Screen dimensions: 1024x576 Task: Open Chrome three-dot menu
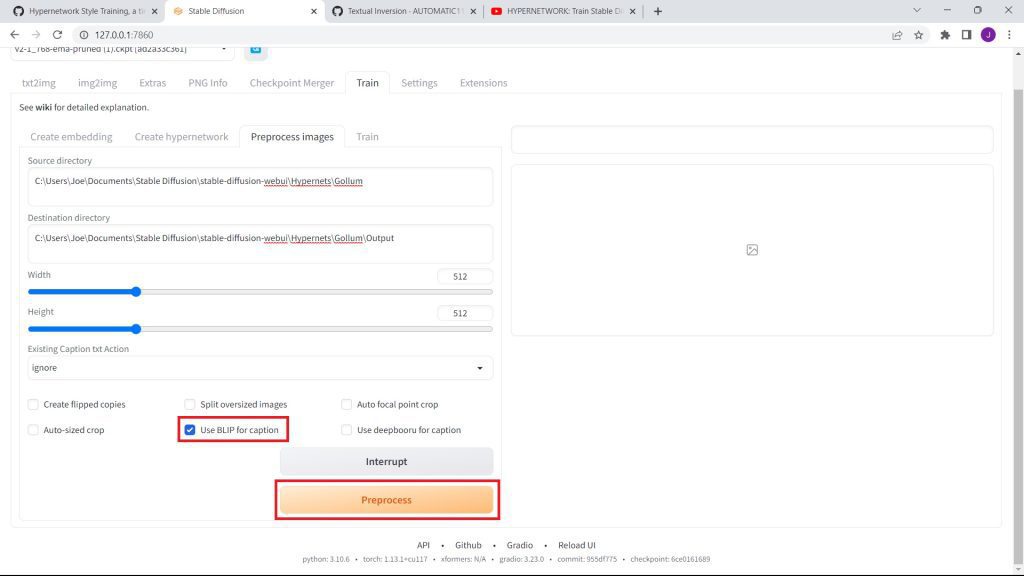click(x=1009, y=34)
